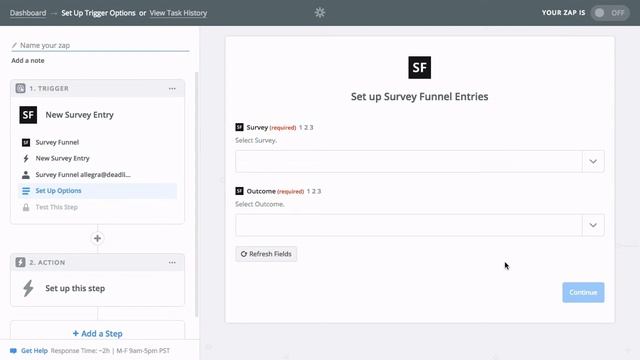This screenshot has width=640, height=360.
Task: Open the Trigger step options menu (three dots)
Action: point(172,89)
